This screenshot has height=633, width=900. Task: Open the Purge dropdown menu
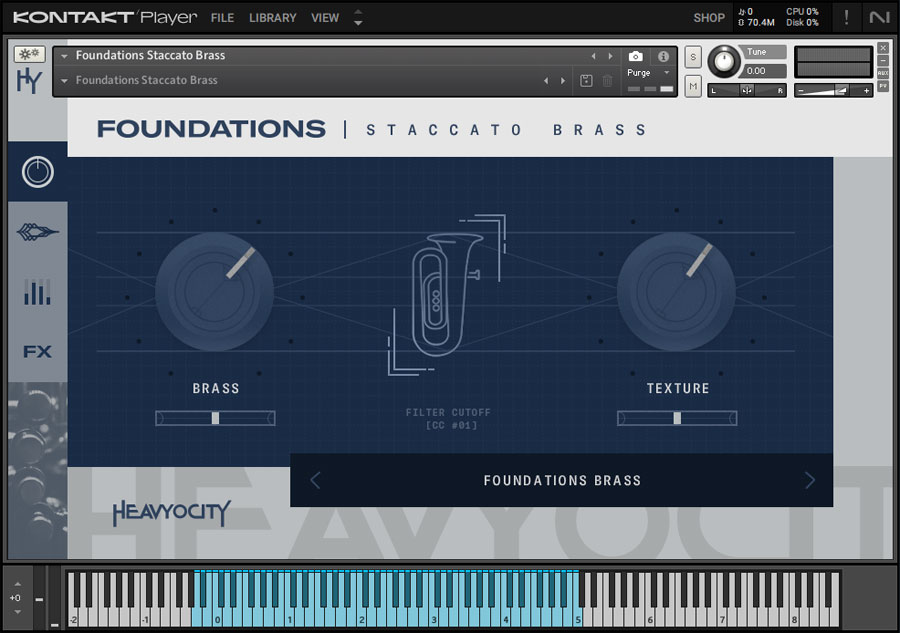point(649,73)
